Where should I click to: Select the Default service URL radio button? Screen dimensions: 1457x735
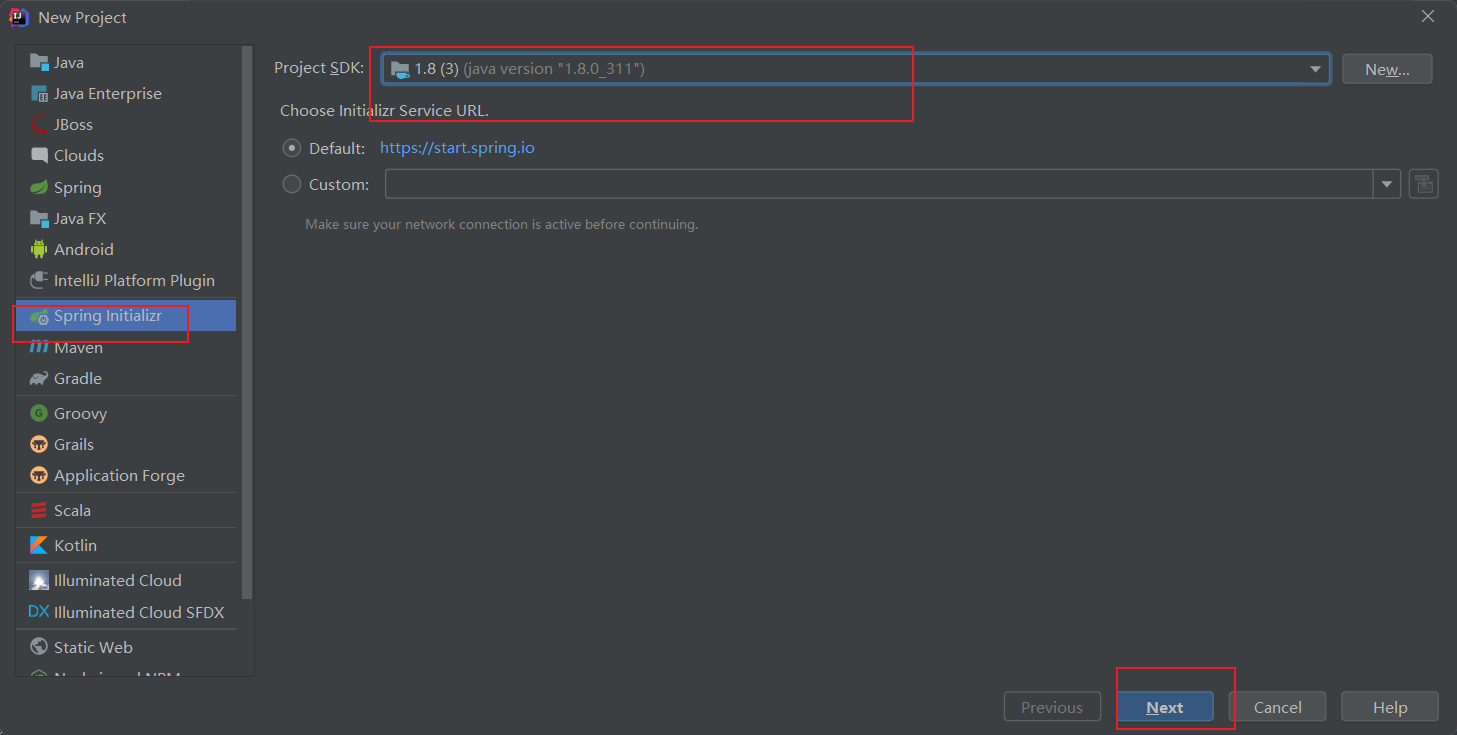tap(292, 148)
